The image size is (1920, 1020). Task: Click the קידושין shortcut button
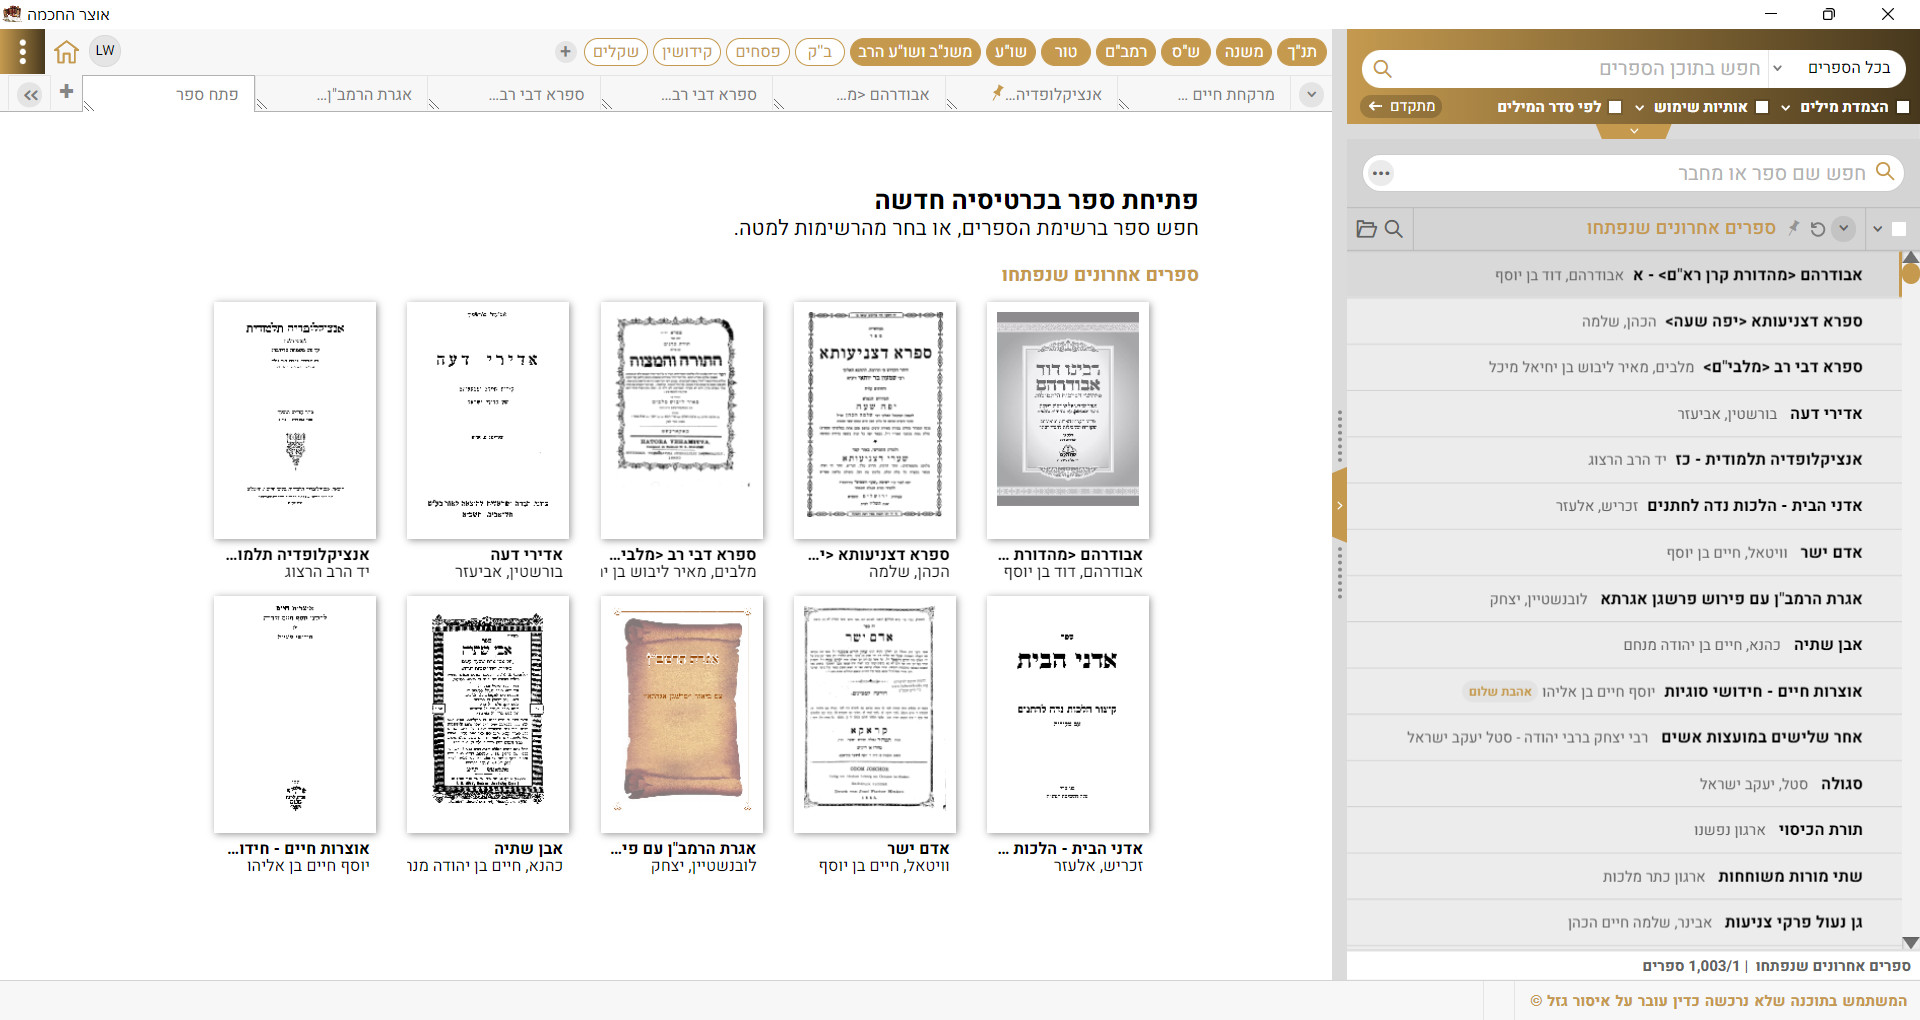click(x=687, y=52)
